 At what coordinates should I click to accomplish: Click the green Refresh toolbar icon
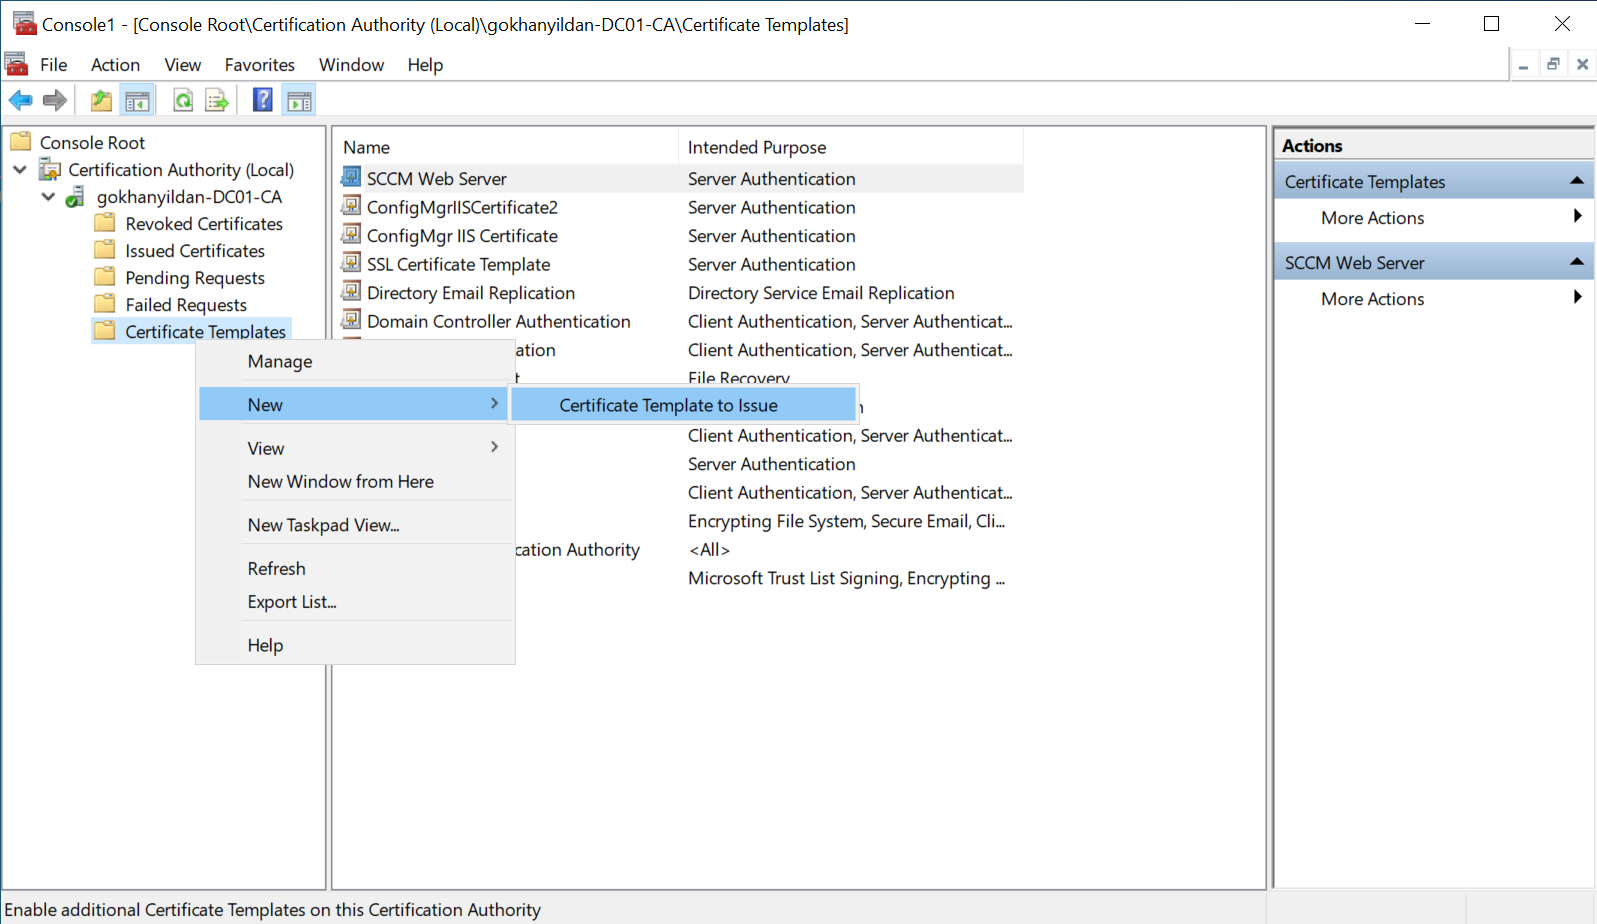(x=183, y=100)
